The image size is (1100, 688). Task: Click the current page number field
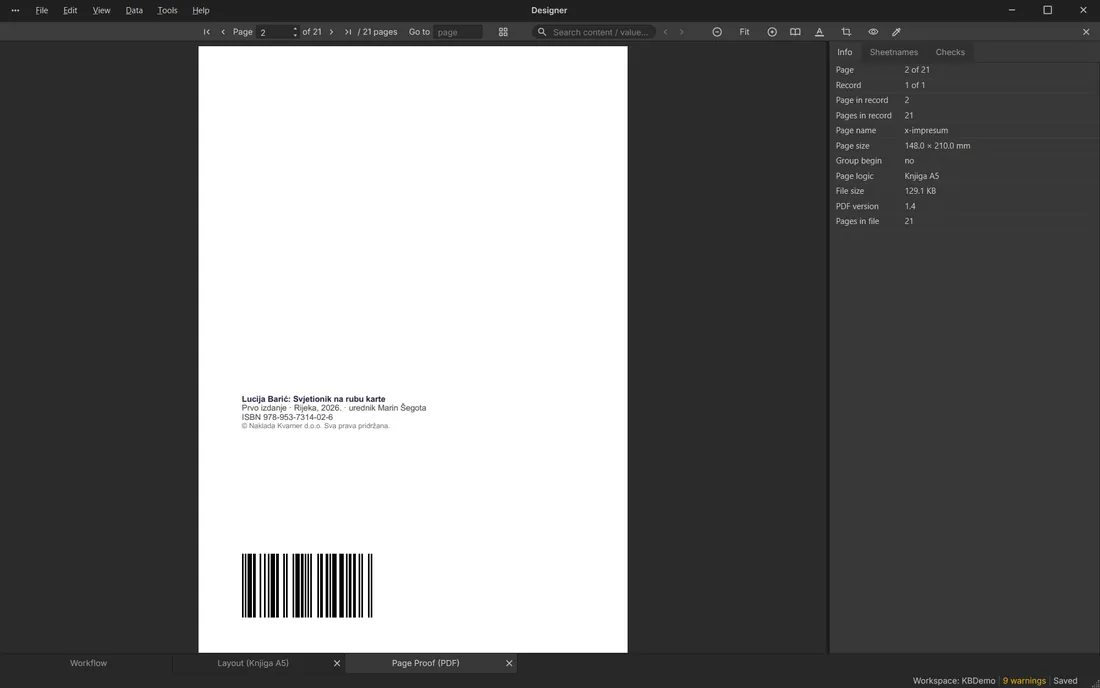274,32
